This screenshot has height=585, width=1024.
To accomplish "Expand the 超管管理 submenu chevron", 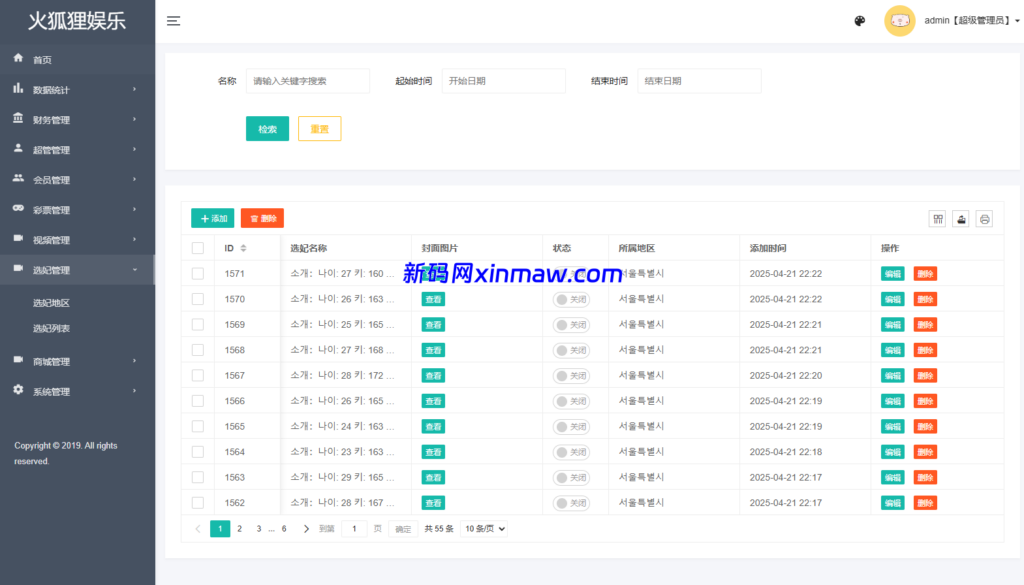I will click(135, 150).
